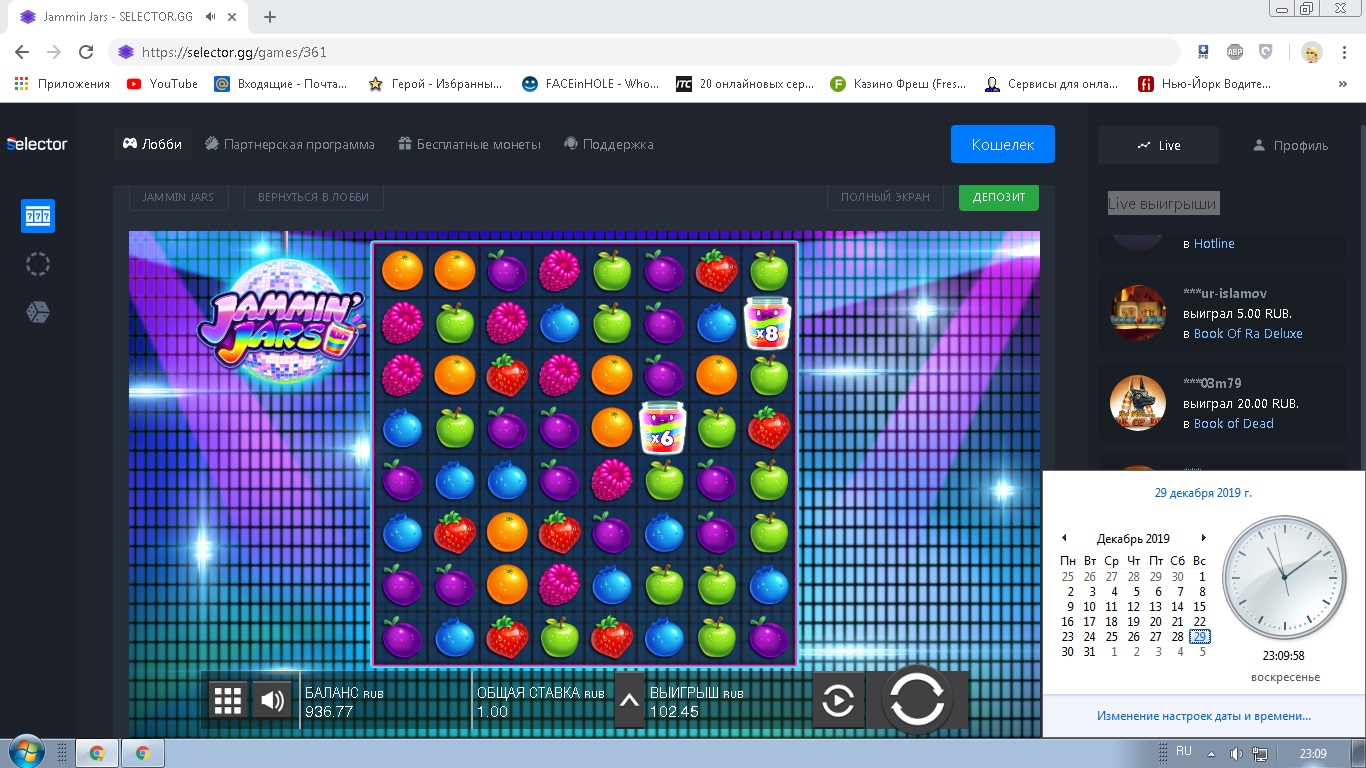The height and width of the screenshot is (768, 1366).
Task: Open Партнерская программа page
Action: tap(290, 144)
